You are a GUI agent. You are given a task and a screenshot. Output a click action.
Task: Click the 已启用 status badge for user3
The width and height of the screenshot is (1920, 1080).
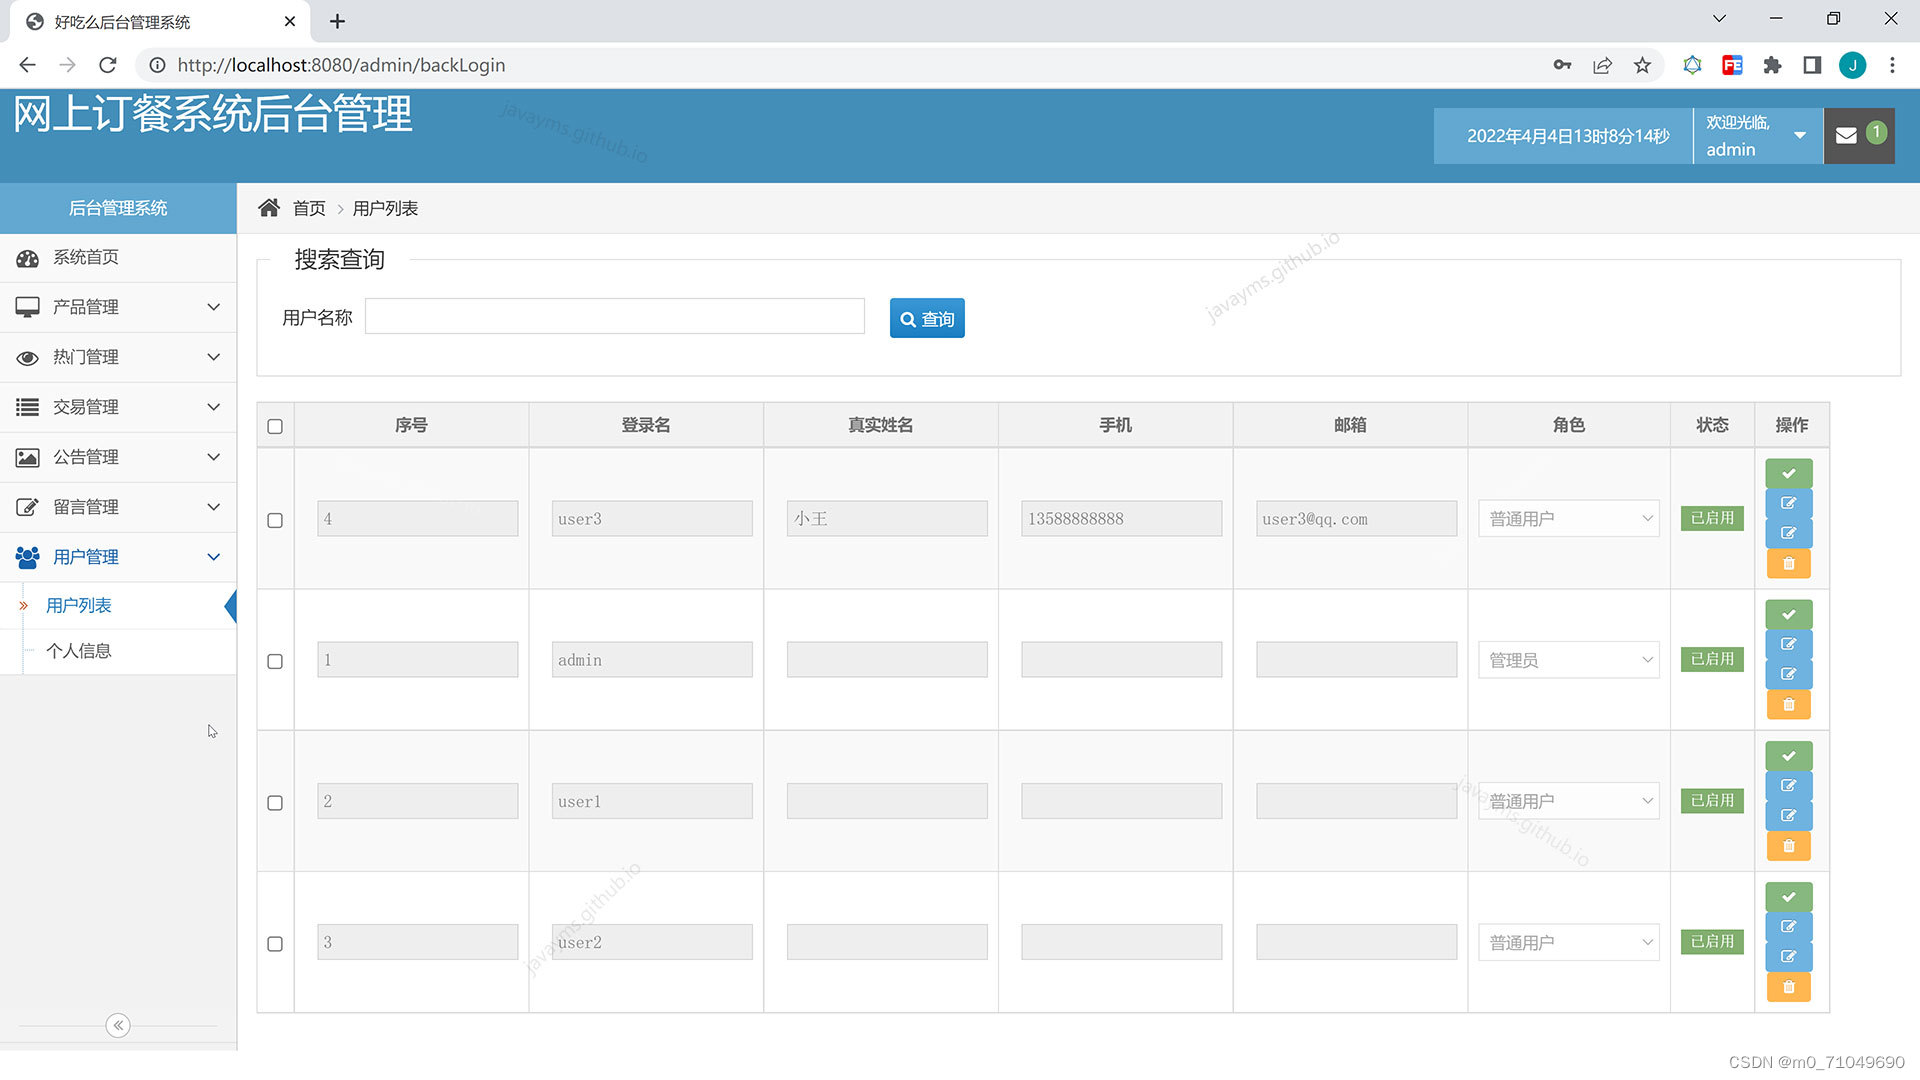1712,518
